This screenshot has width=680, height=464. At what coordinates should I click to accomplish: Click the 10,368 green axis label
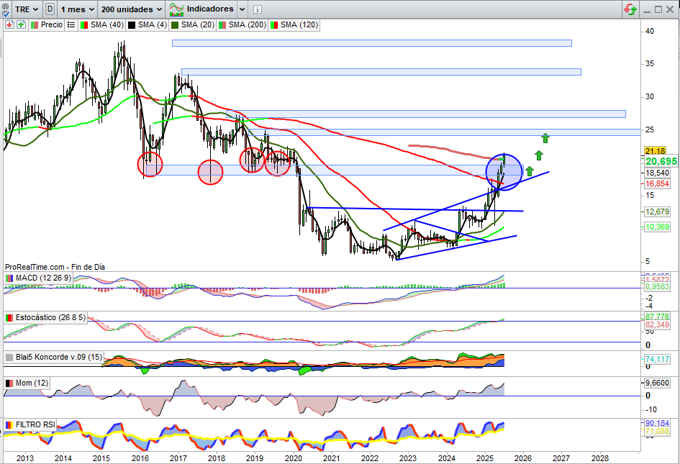(x=657, y=227)
